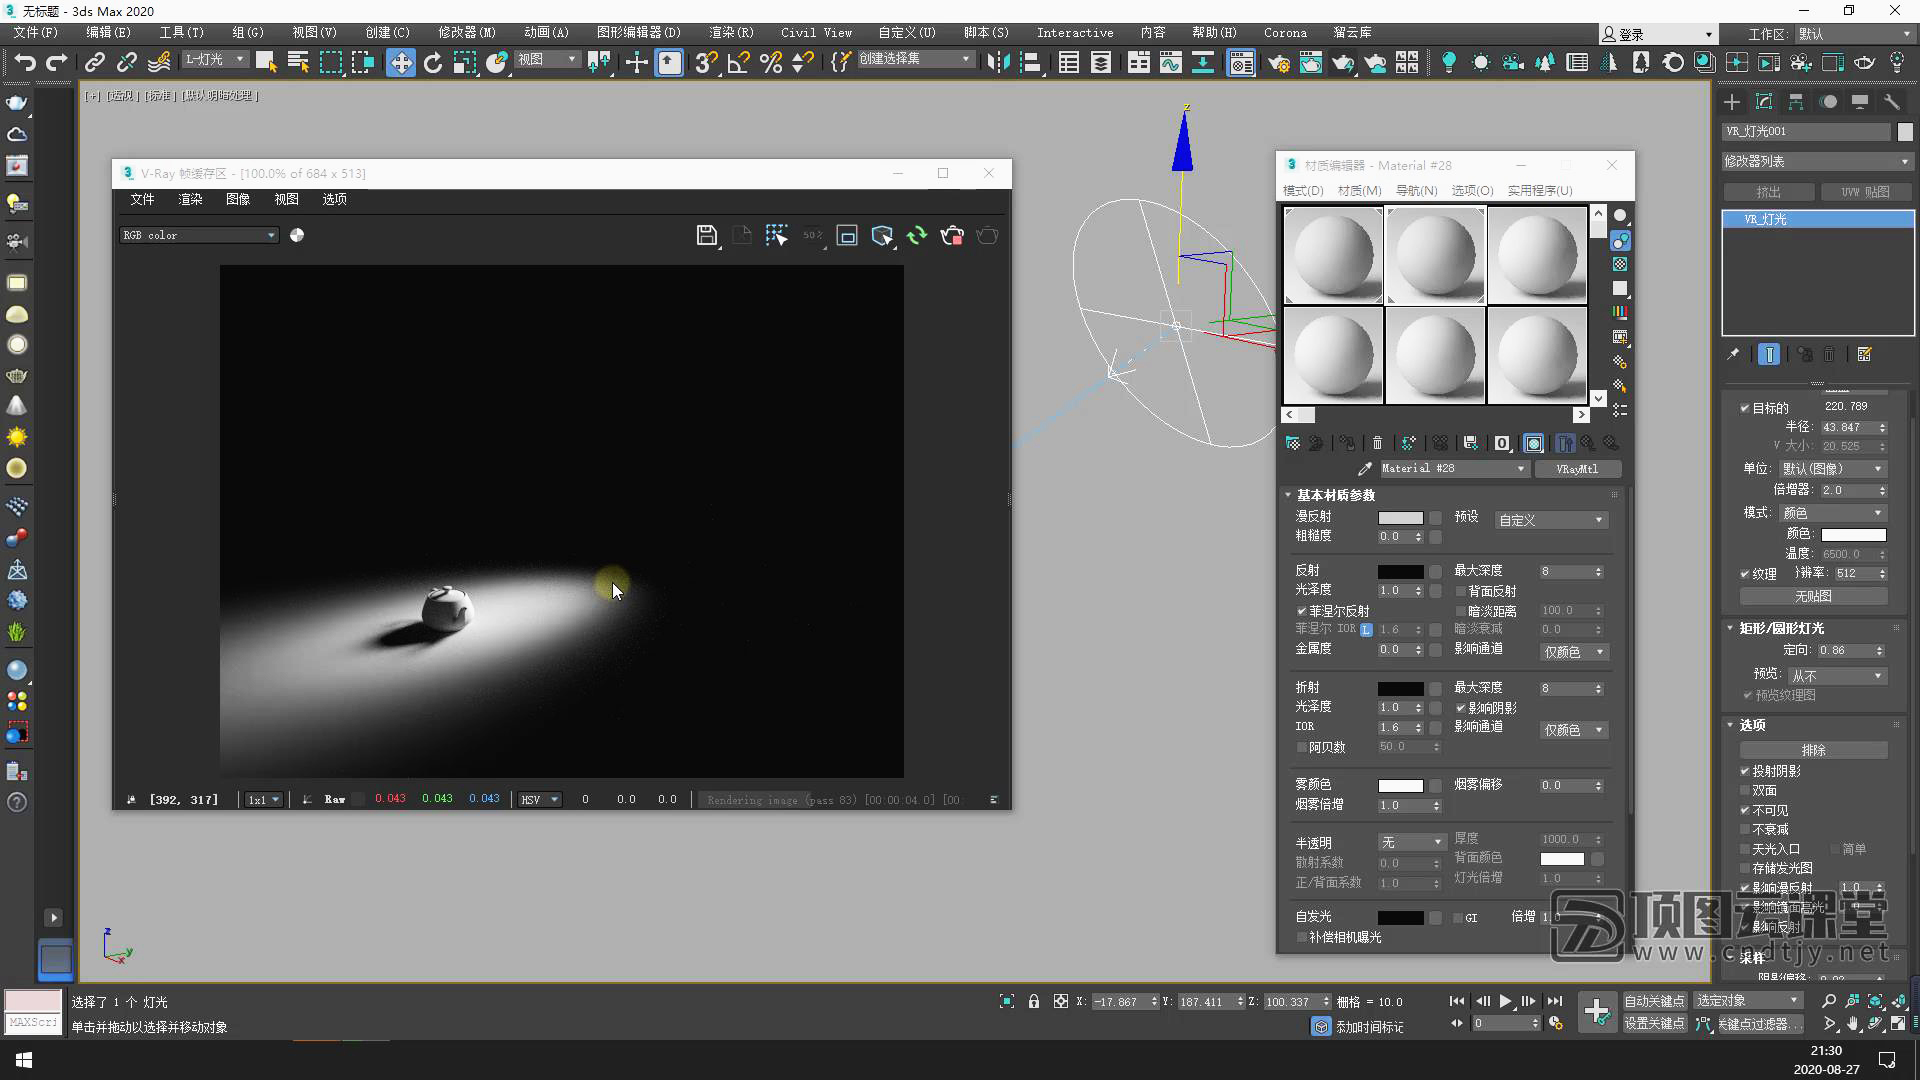Click the VRayMtl material type button
1920x1080 pixels.
coord(1576,469)
